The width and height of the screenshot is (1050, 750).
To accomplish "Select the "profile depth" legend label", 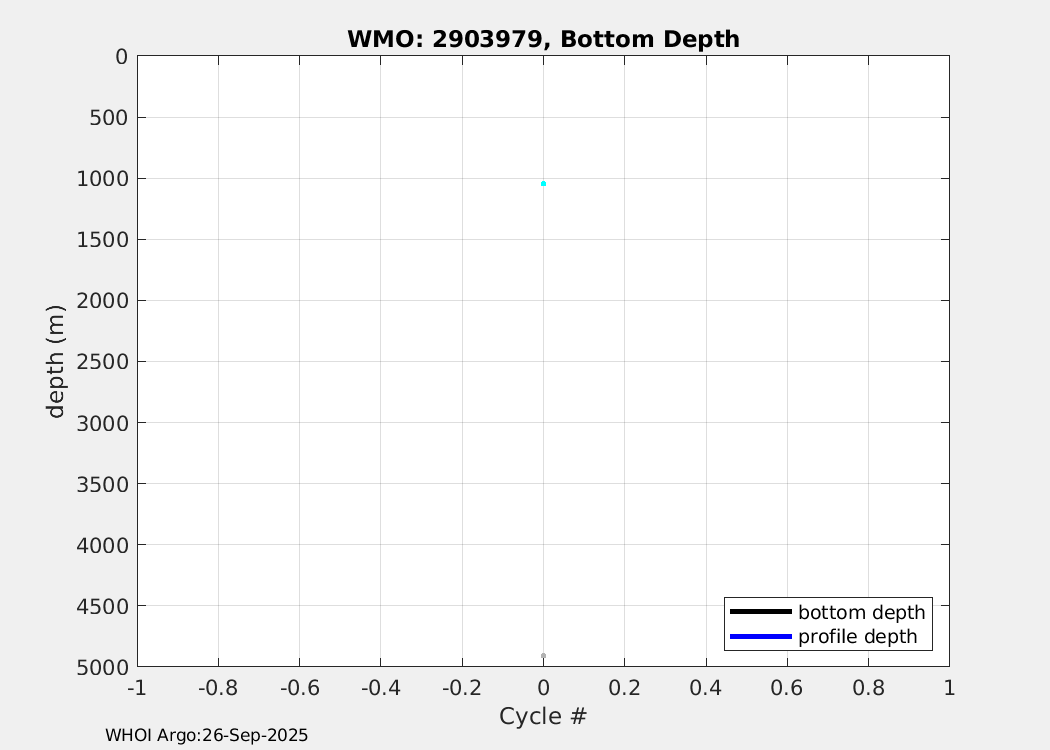I will pos(857,637).
